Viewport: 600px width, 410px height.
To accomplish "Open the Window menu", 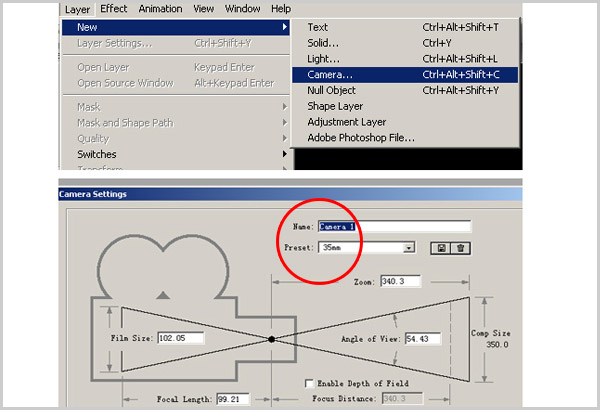I will [242, 9].
